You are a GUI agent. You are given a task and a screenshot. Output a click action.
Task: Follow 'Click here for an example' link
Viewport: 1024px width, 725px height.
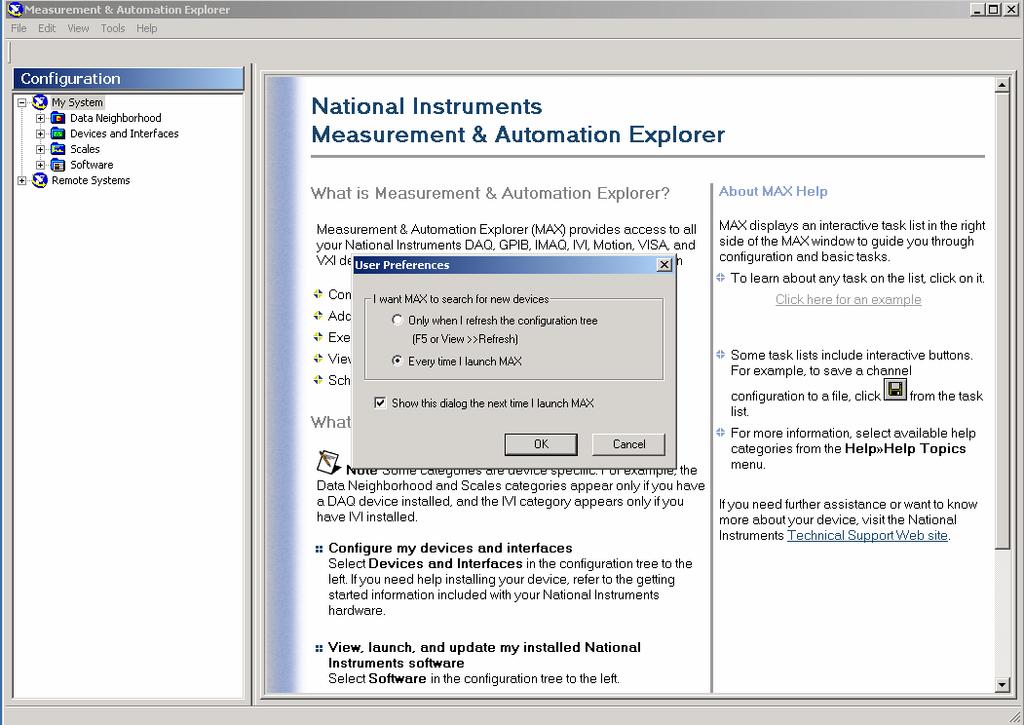pyautogui.click(x=848, y=299)
